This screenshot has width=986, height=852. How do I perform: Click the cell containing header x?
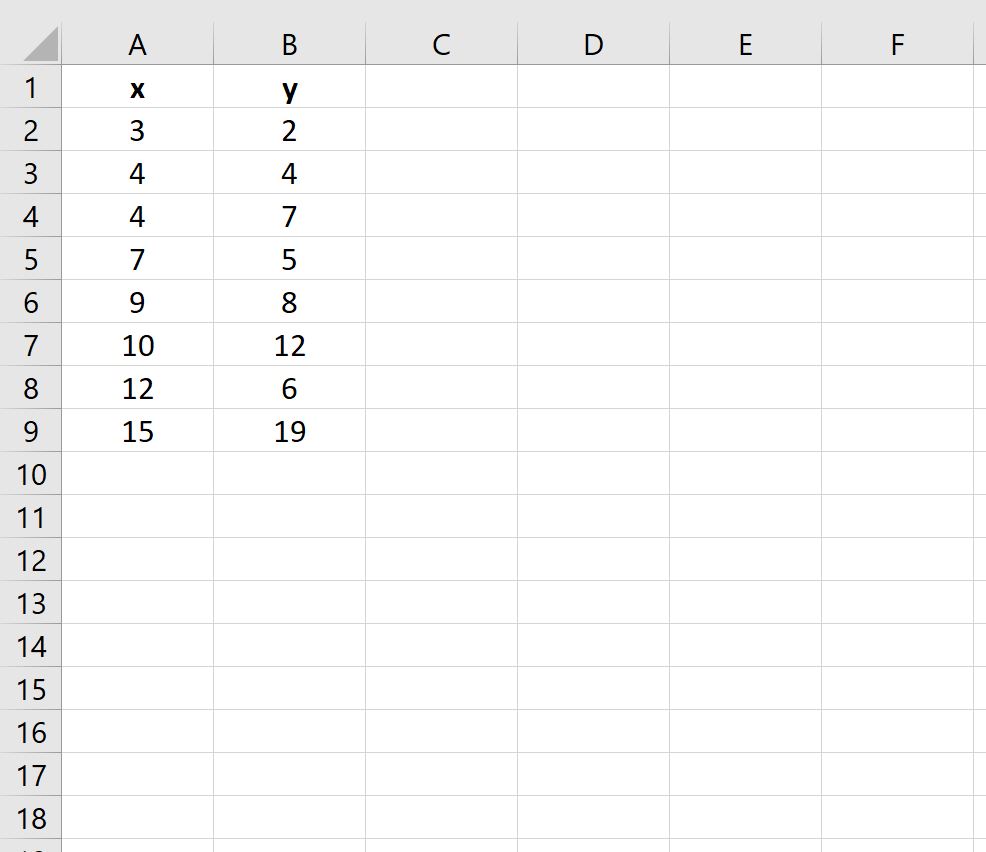point(137,88)
